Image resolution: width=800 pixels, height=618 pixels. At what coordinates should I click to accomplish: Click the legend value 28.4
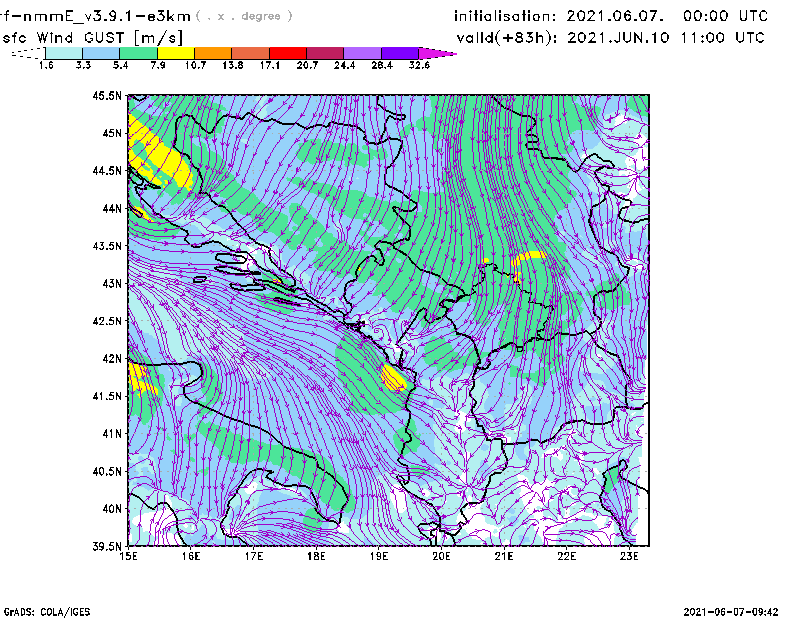382,65
